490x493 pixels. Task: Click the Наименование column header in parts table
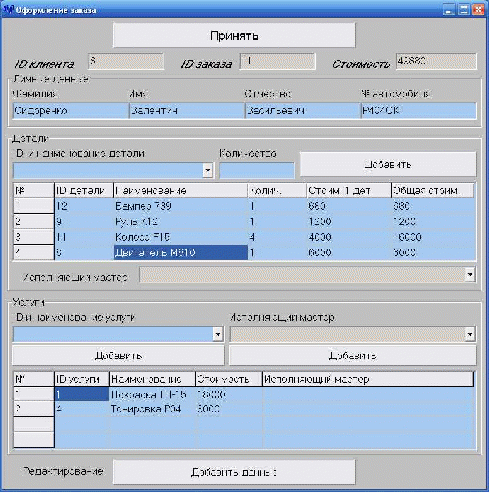tap(180, 191)
